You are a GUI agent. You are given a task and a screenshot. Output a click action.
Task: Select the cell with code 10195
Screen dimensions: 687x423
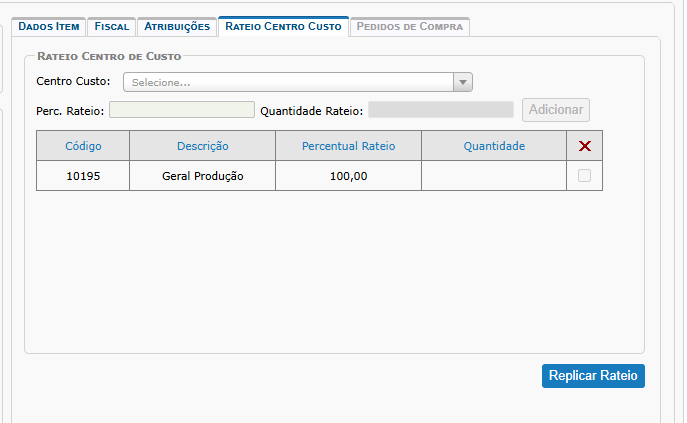coord(83,176)
